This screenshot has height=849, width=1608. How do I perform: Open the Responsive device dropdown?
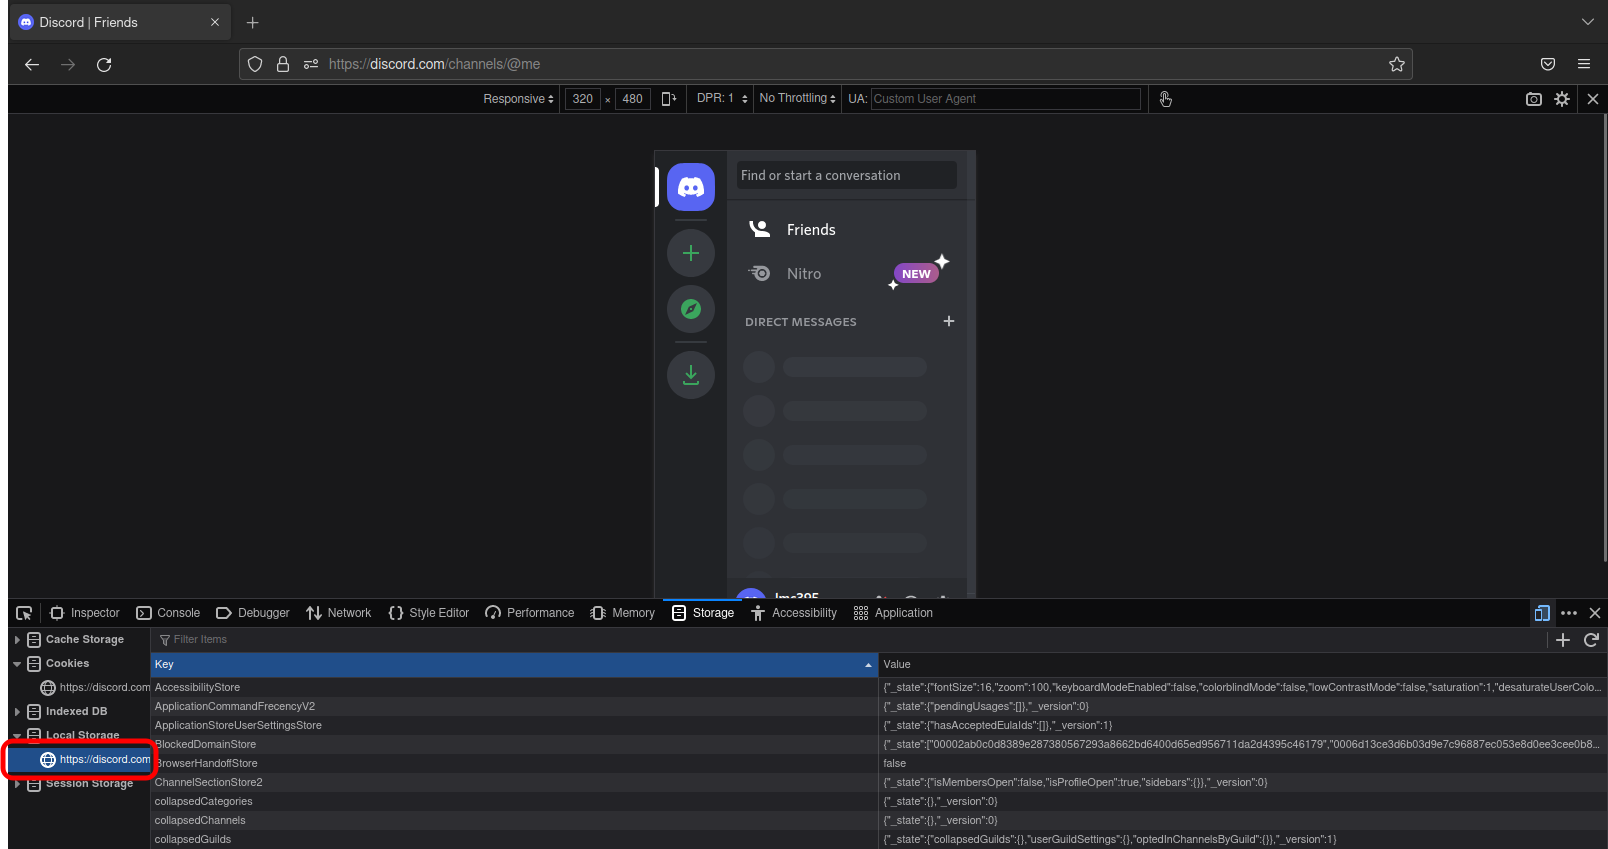click(x=518, y=99)
